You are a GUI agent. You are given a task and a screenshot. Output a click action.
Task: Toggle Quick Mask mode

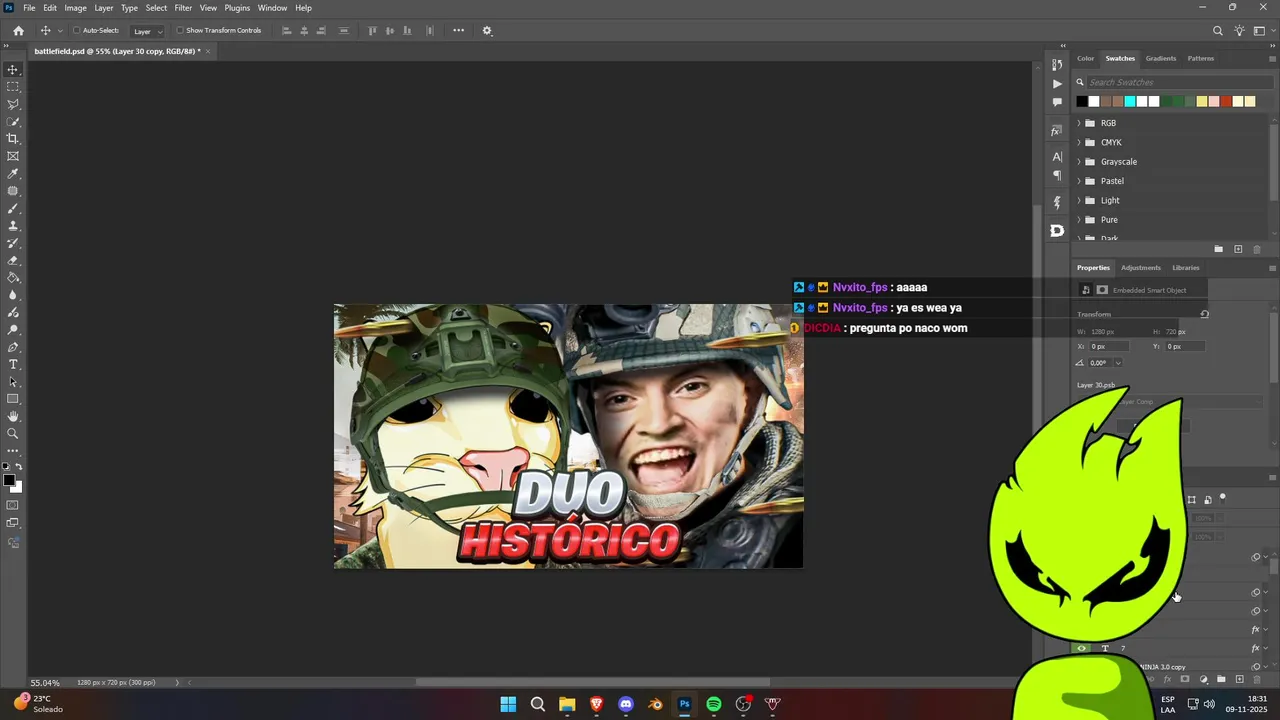click(13, 505)
